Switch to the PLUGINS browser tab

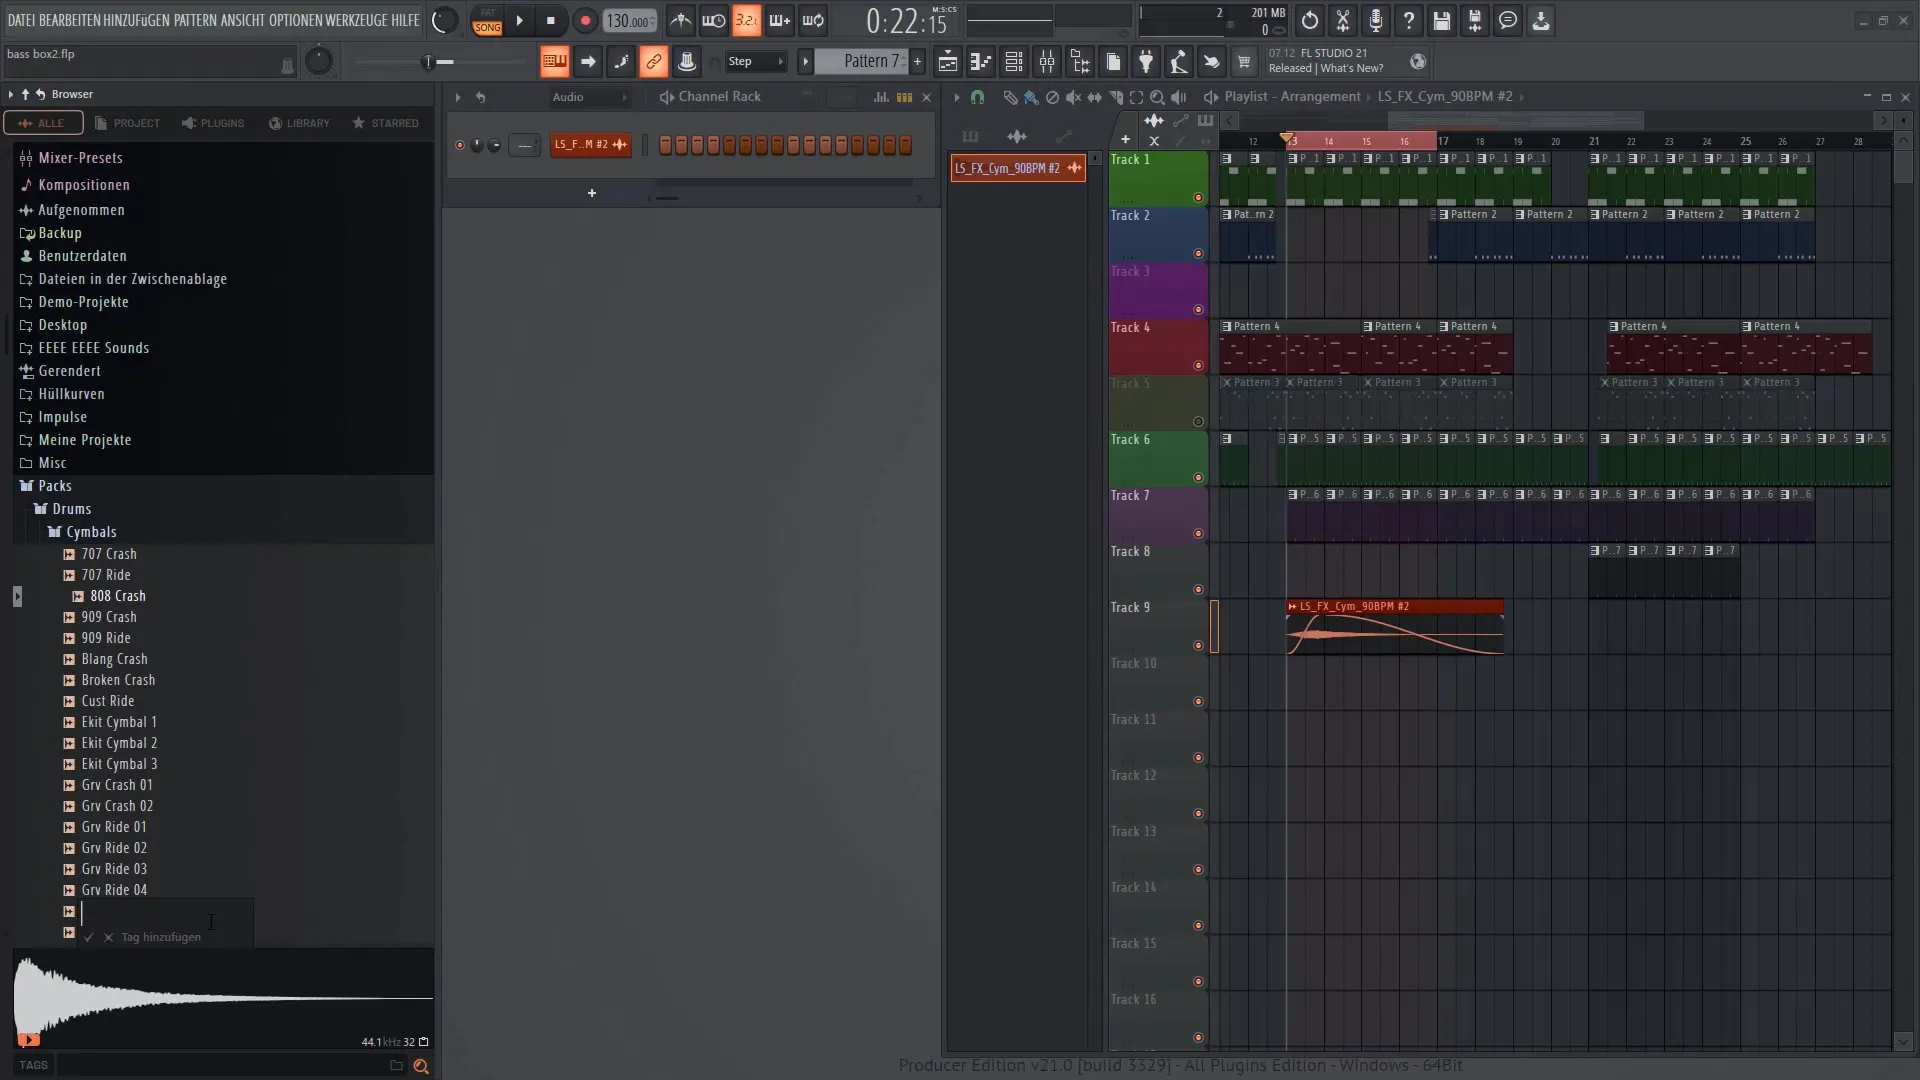(213, 123)
